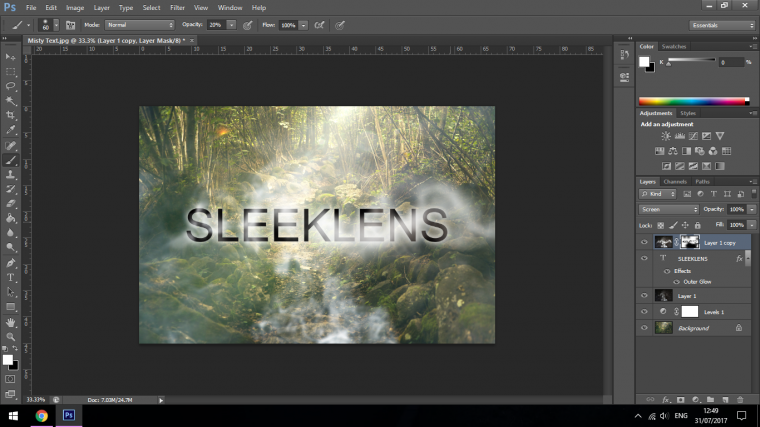Select the Healing Brush tool

(10, 145)
